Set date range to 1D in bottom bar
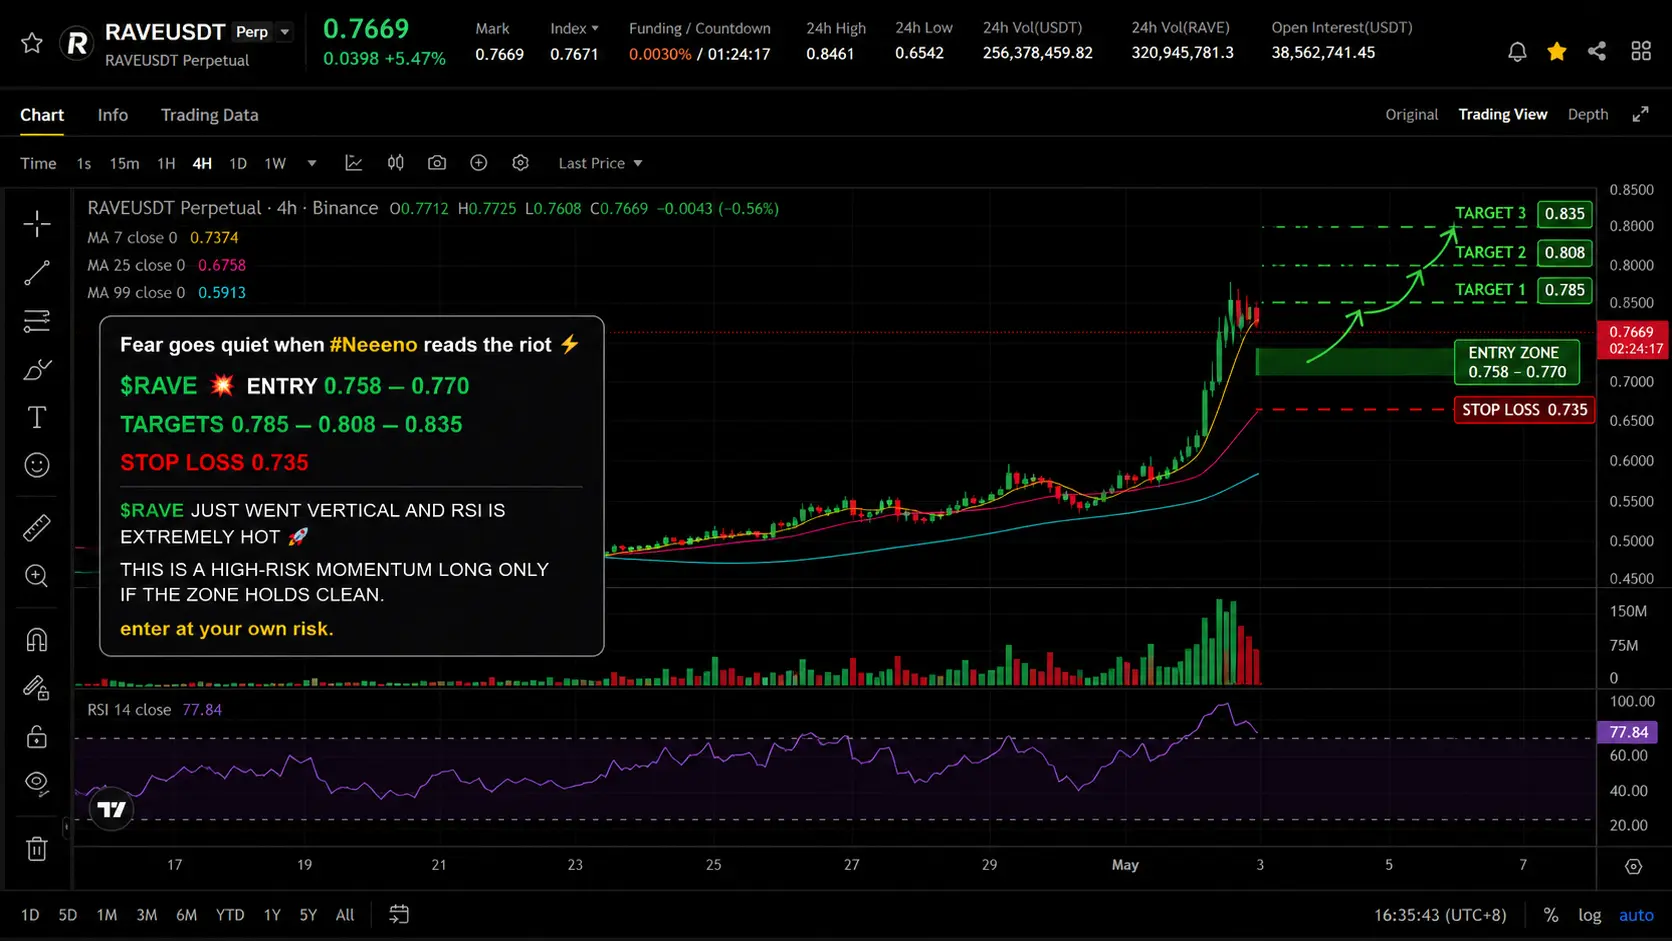This screenshot has width=1672, height=941. pos(30,914)
